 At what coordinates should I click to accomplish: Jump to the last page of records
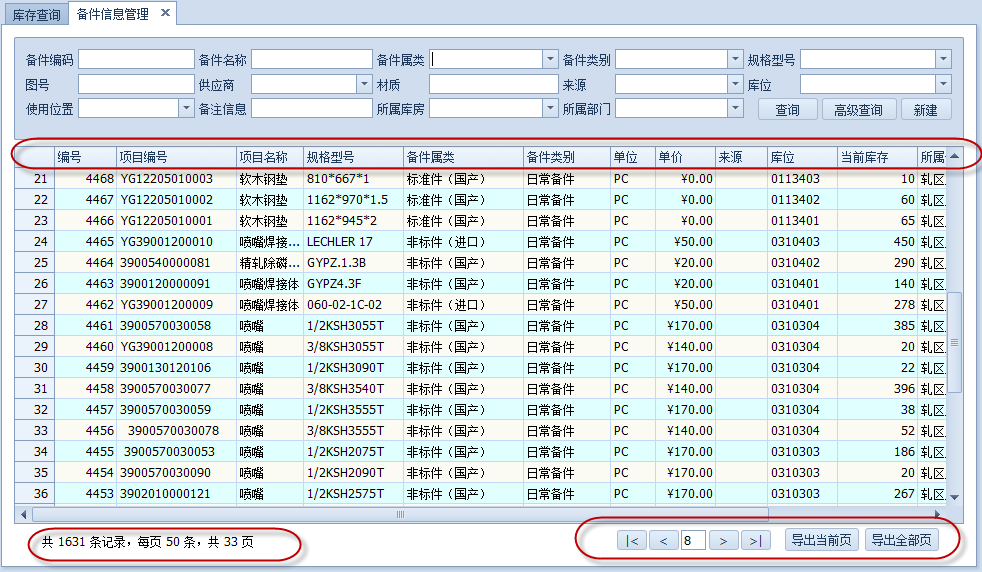click(756, 541)
